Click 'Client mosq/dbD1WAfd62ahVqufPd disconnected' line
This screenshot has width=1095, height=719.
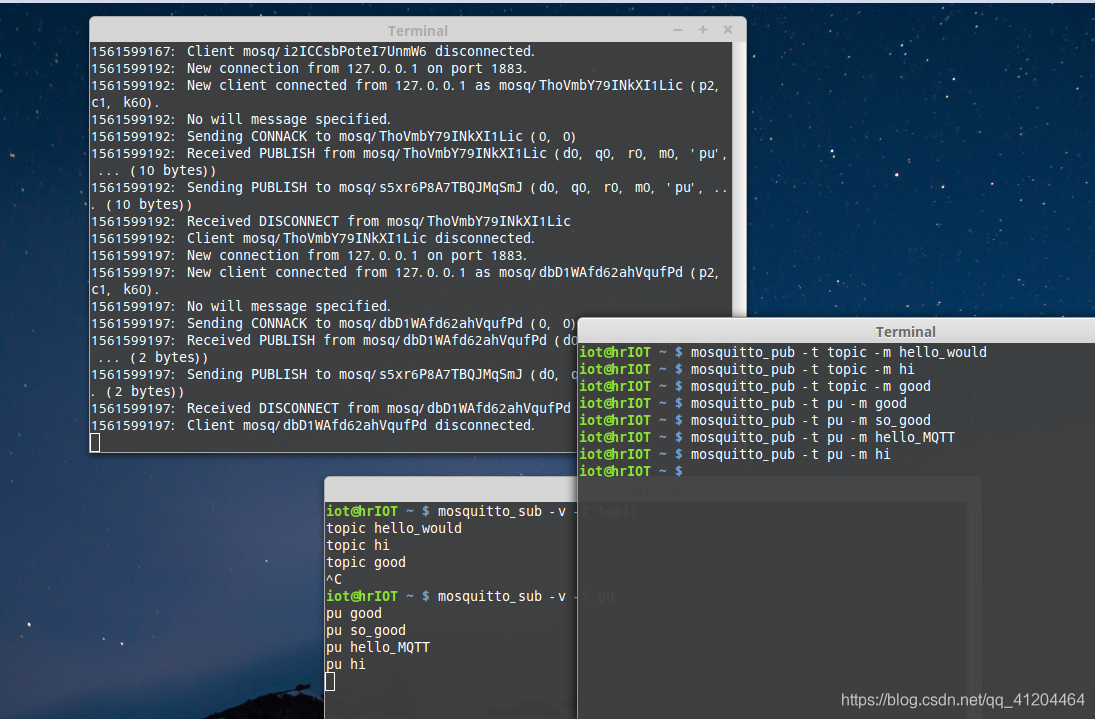pos(313,426)
